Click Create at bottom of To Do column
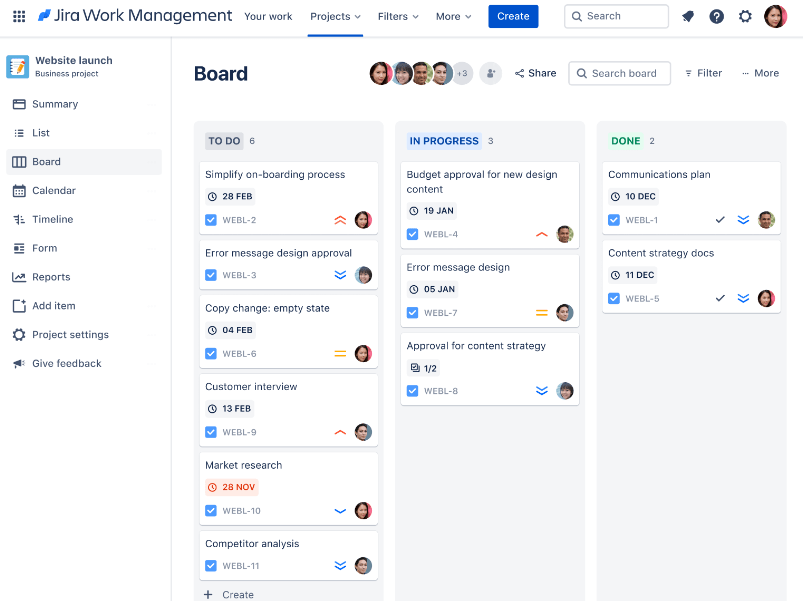Viewport: 803px width, 601px height. pos(229,594)
